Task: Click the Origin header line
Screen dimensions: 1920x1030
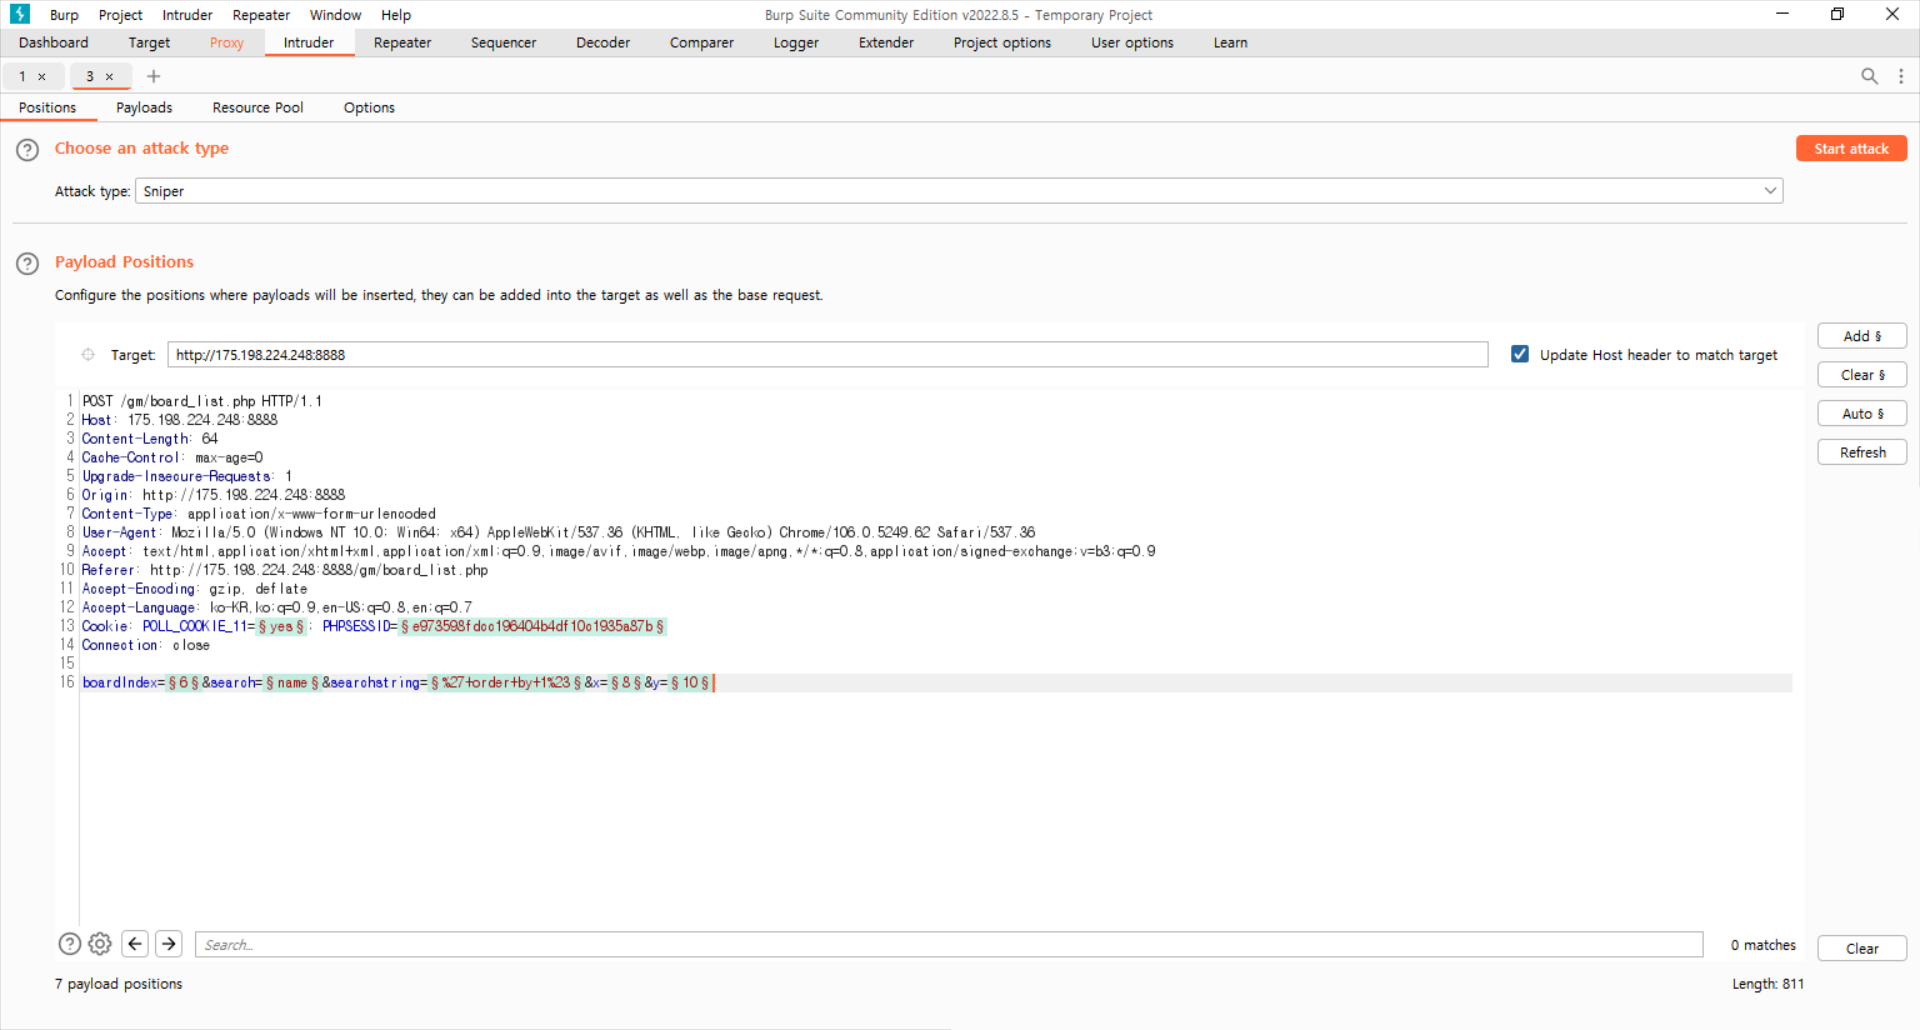Action: tap(213, 495)
